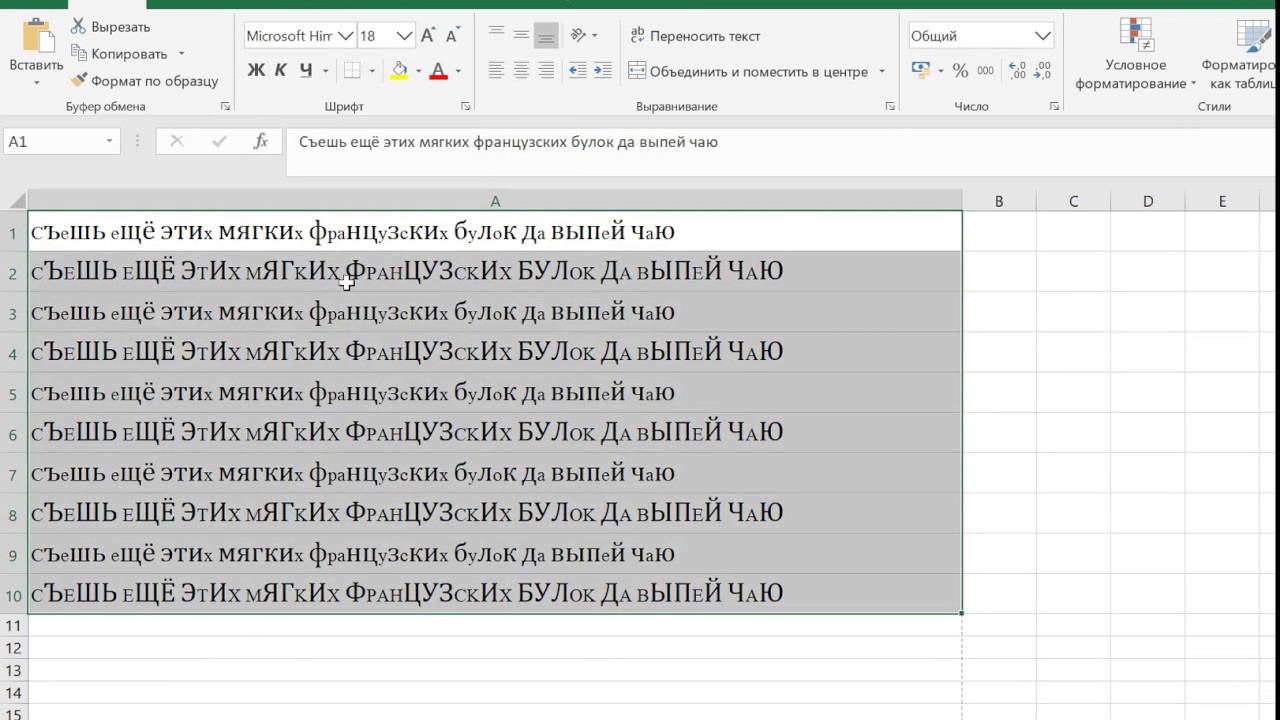Click the text cell in row 10
The height and width of the screenshot is (720, 1280).
(x=495, y=593)
